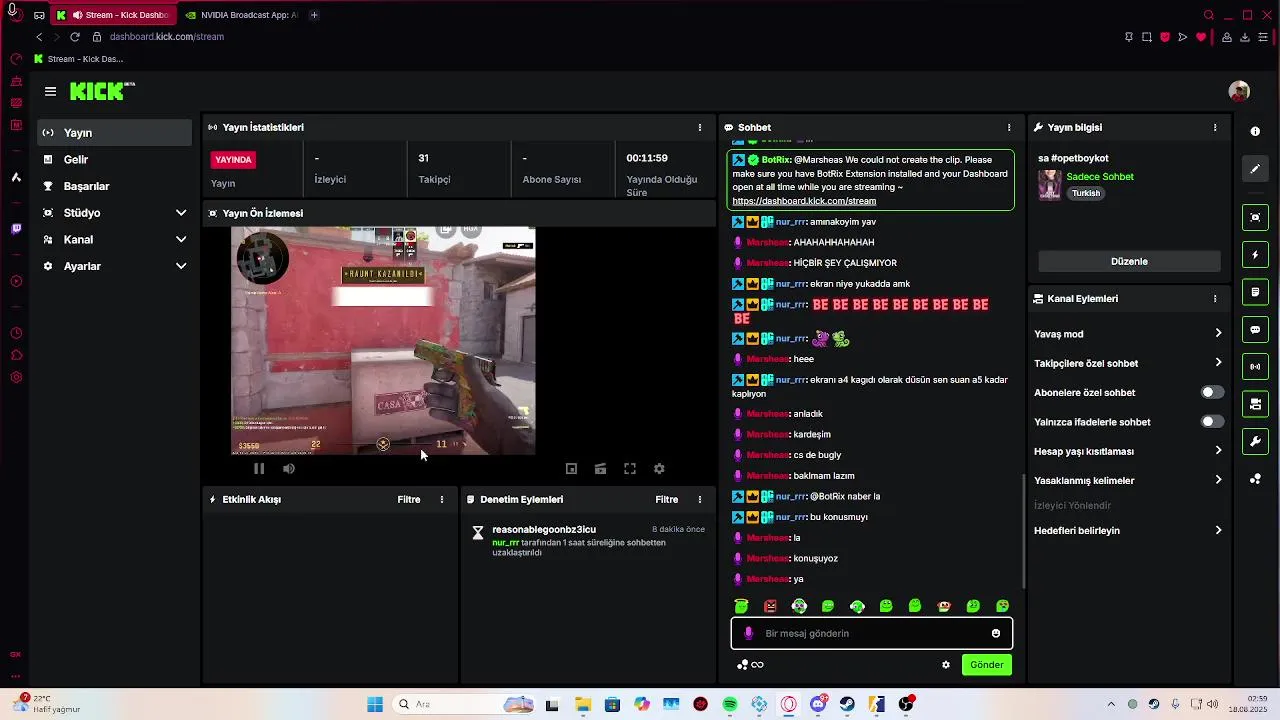Click the Kick logo
The height and width of the screenshot is (720, 1280).
tap(102, 91)
